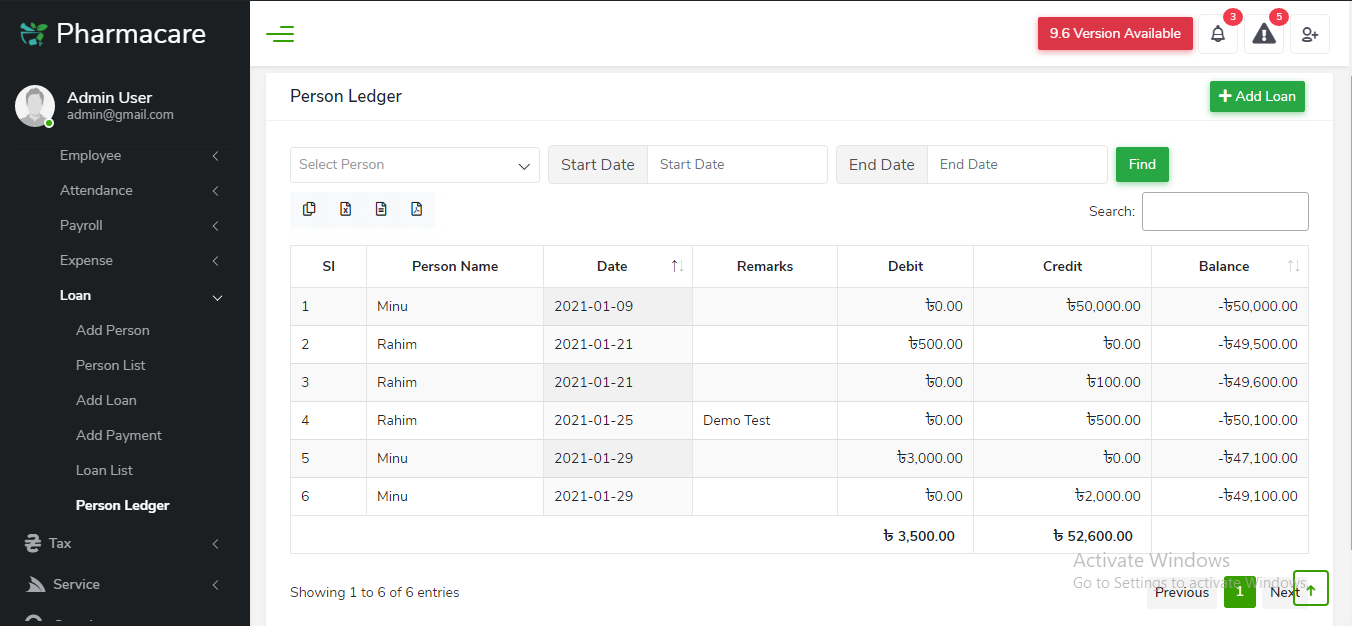1352x626 pixels.
Task: Click the scroll-to-top arrow button
Action: point(1310,588)
